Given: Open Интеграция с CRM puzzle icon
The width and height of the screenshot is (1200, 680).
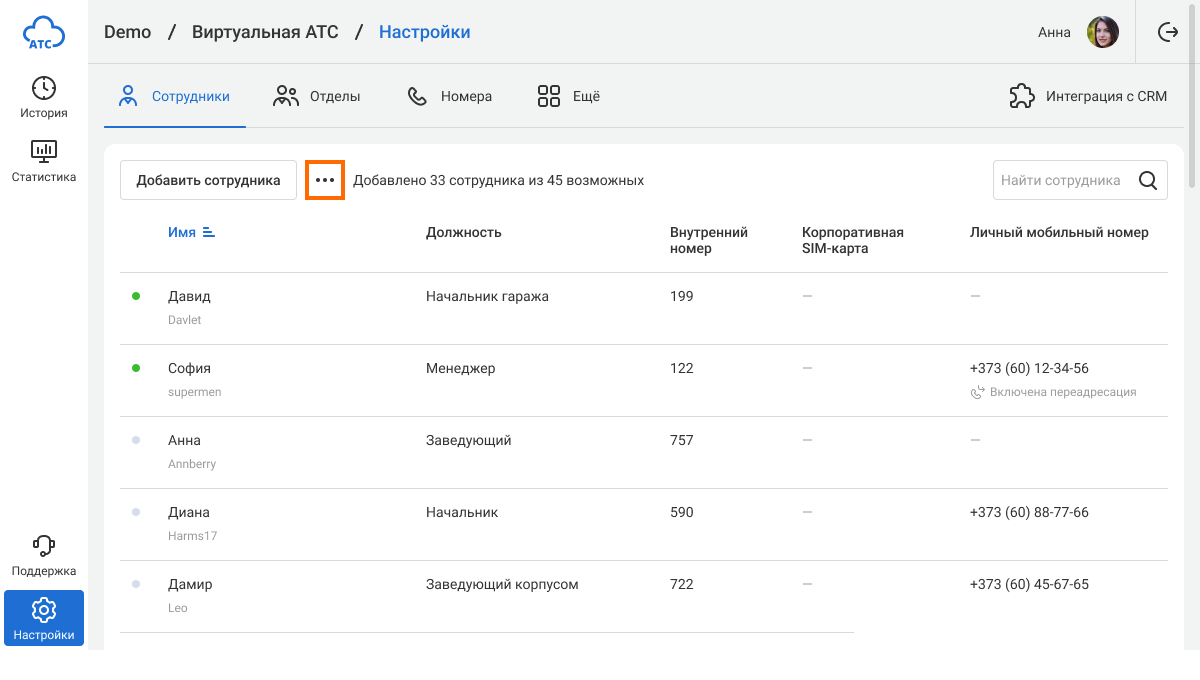Looking at the screenshot, I should (1022, 97).
